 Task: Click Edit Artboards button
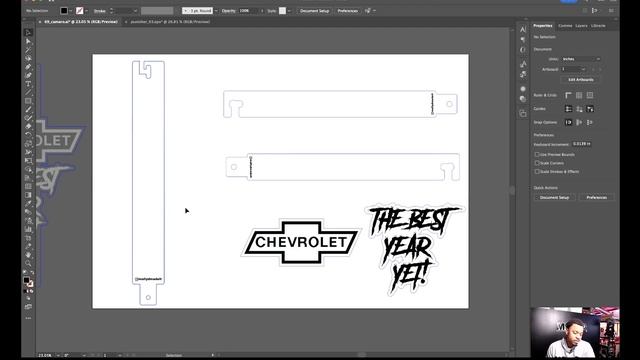pyautogui.click(x=581, y=80)
